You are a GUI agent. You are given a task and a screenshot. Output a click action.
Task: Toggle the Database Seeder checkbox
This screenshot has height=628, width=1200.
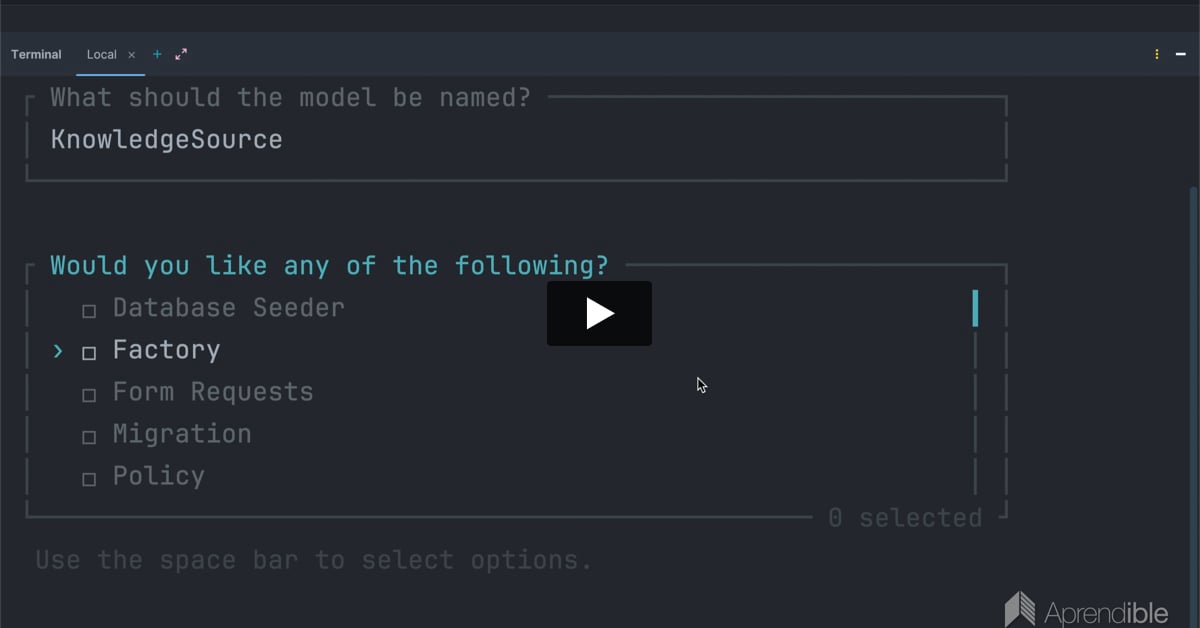click(89, 311)
